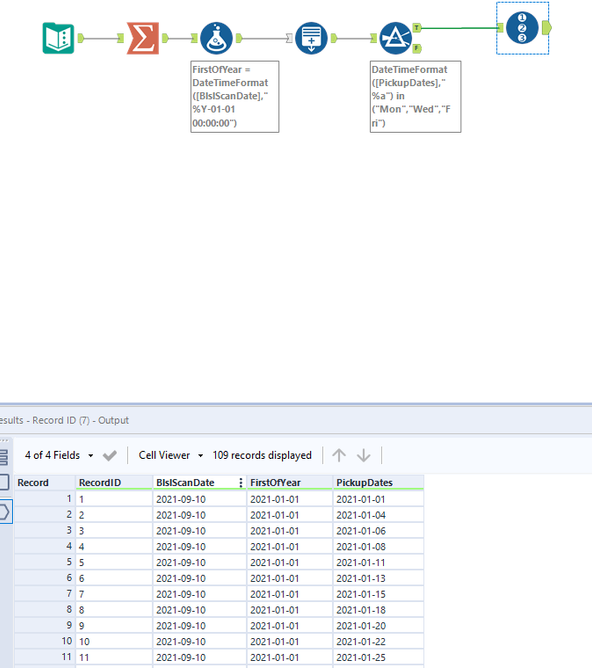Select the Record ID tool

(522, 28)
